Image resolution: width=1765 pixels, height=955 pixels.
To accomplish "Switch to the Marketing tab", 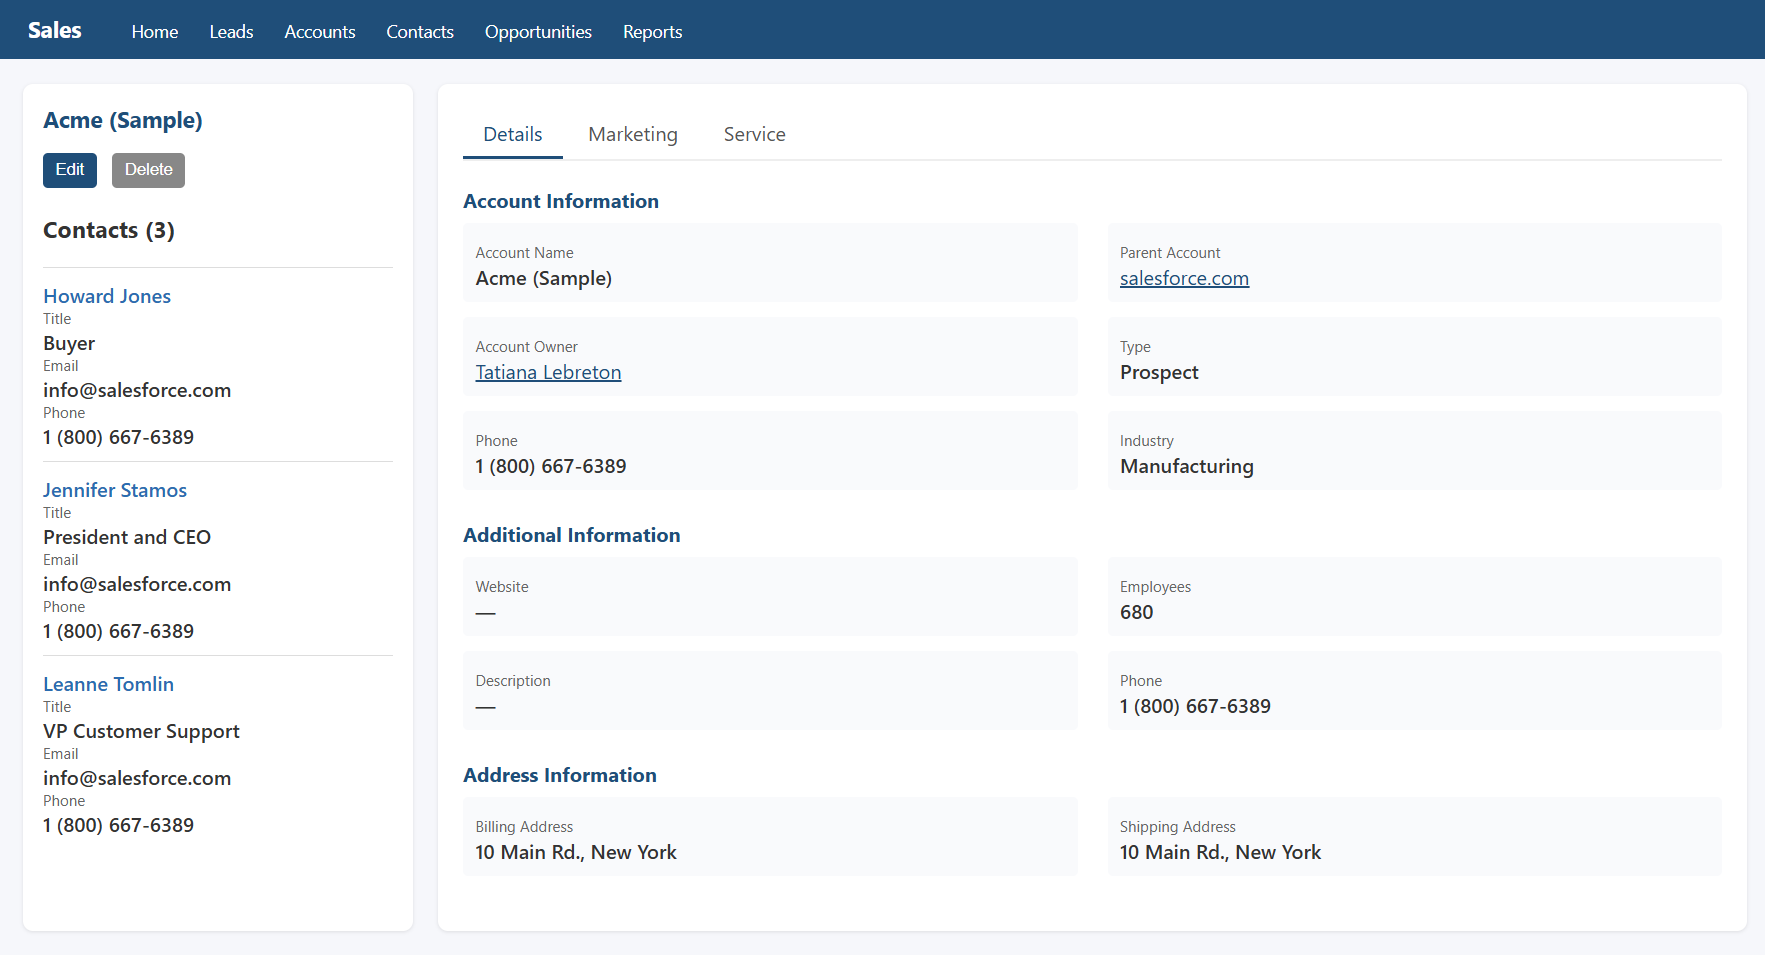I will click(x=633, y=135).
